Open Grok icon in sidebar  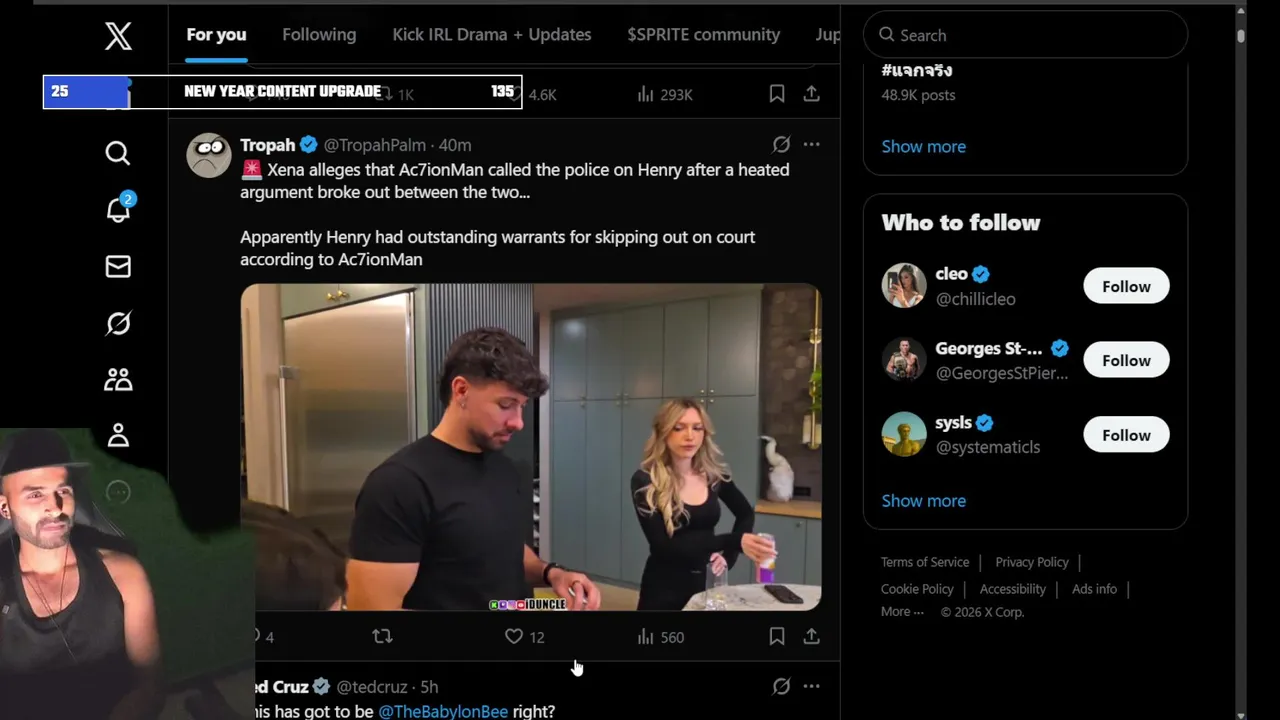tap(118, 323)
